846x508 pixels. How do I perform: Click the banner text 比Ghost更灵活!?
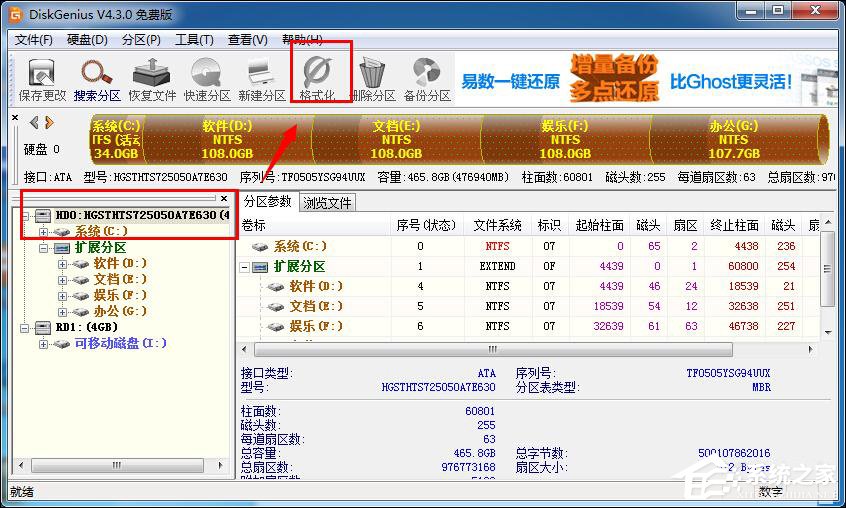(x=731, y=81)
